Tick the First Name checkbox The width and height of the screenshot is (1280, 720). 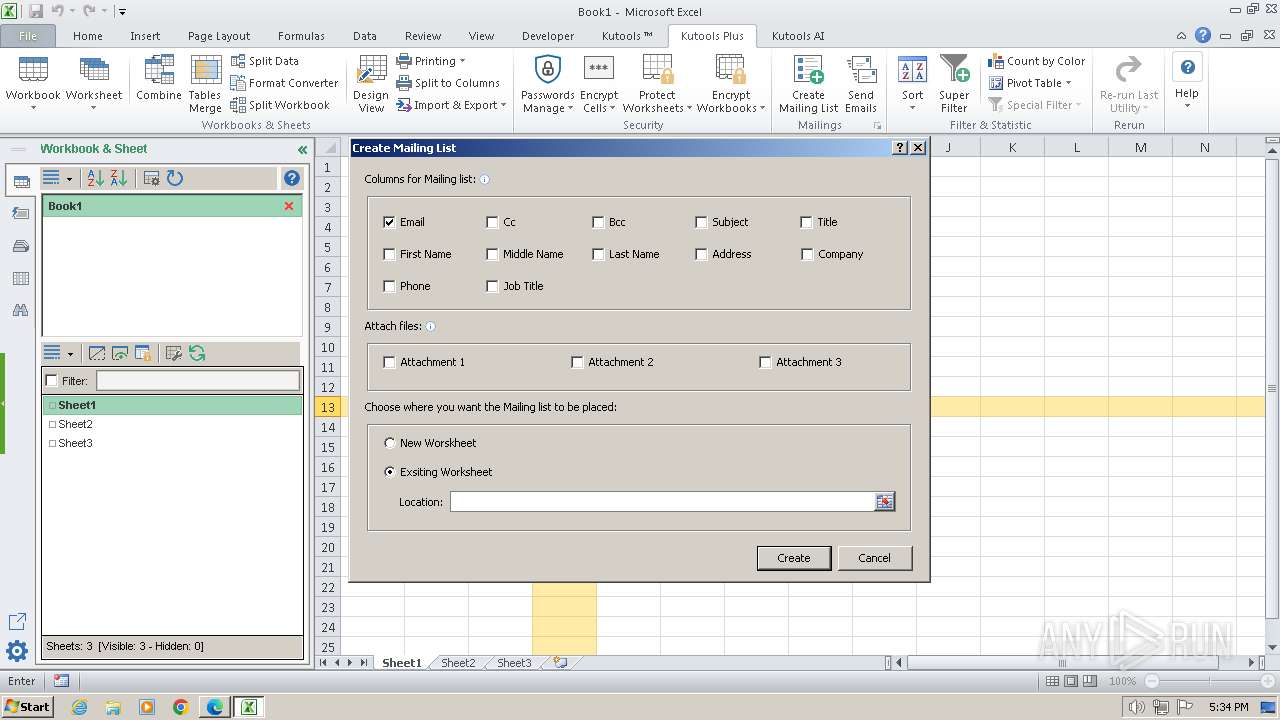coord(389,254)
